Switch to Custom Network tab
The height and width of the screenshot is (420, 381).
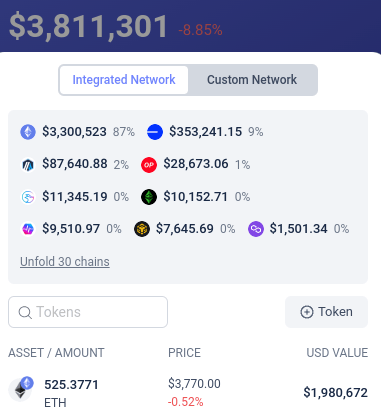click(252, 80)
